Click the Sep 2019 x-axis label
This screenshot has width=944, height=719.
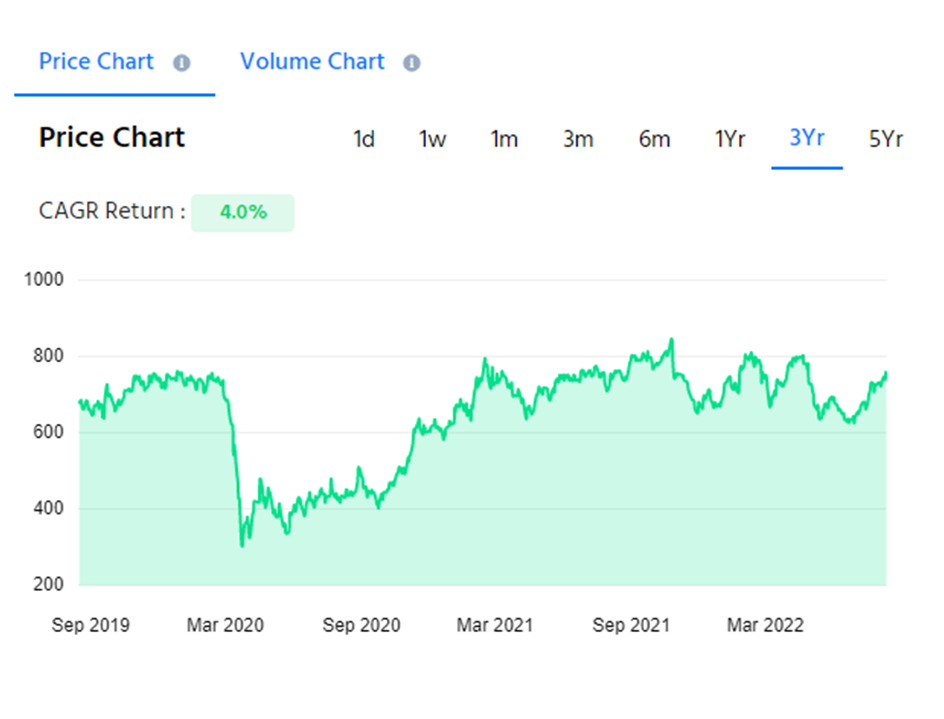pyautogui.click(x=91, y=626)
